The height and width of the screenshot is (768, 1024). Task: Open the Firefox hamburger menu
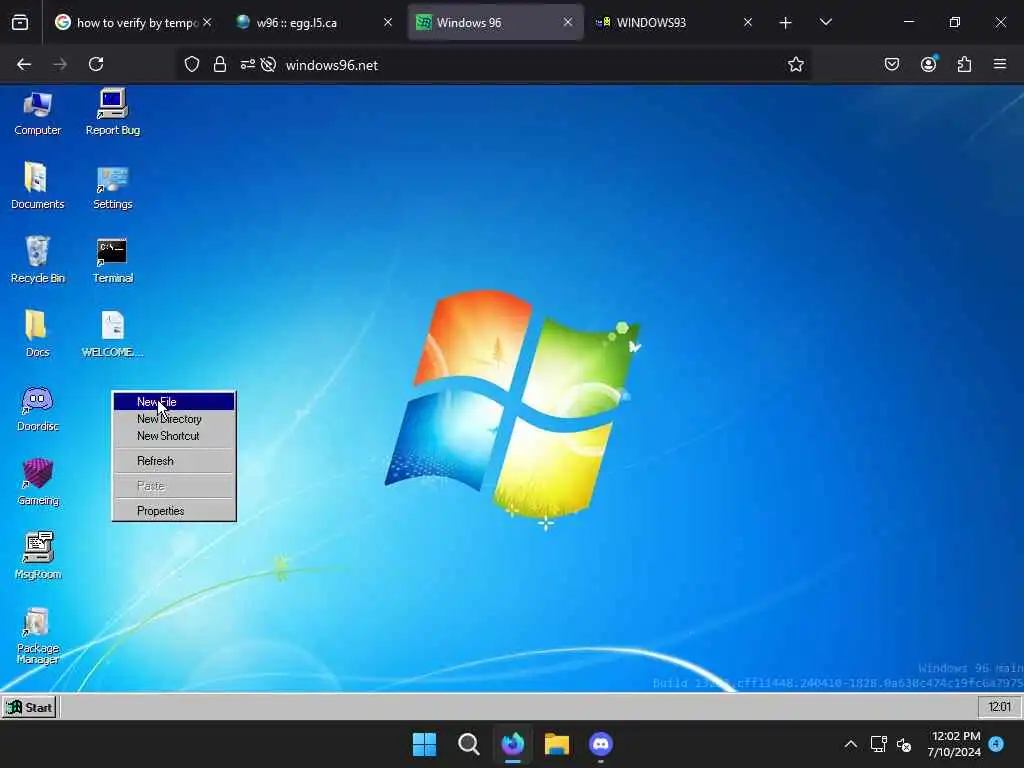1000,64
